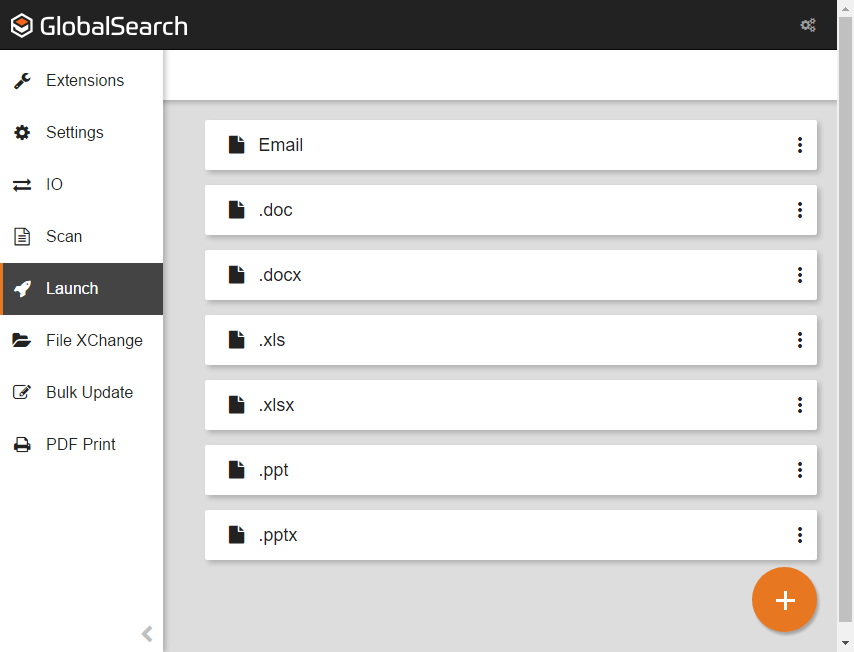This screenshot has height=652, width=854.
Task: Open the three-dot menu for .docx
Action: (x=800, y=275)
